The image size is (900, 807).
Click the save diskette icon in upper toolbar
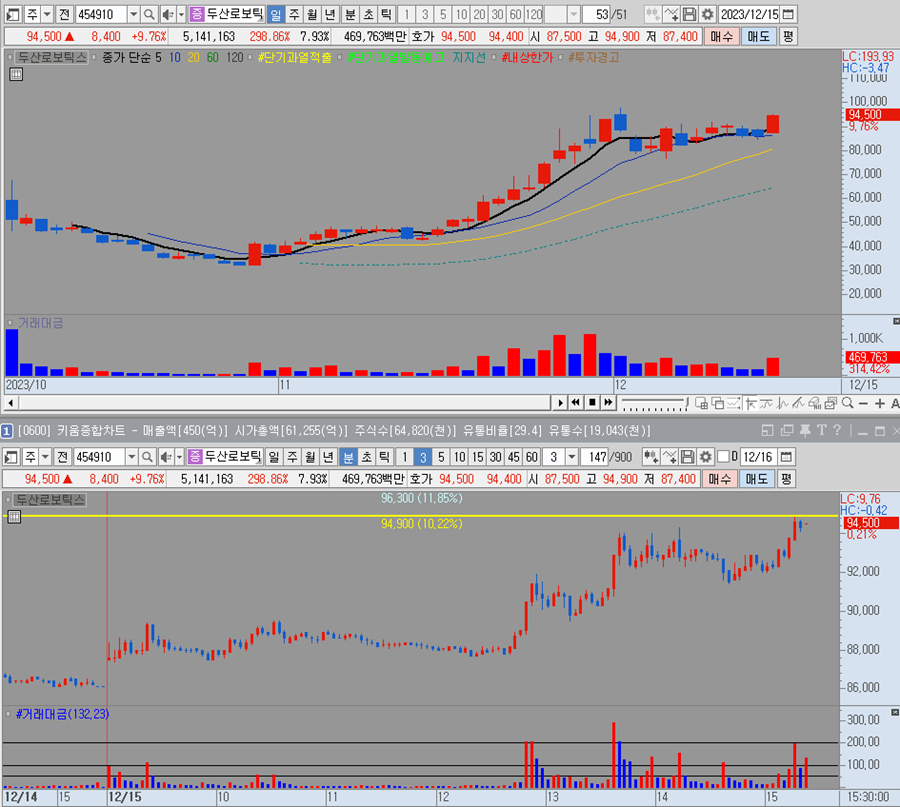pos(689,14)
